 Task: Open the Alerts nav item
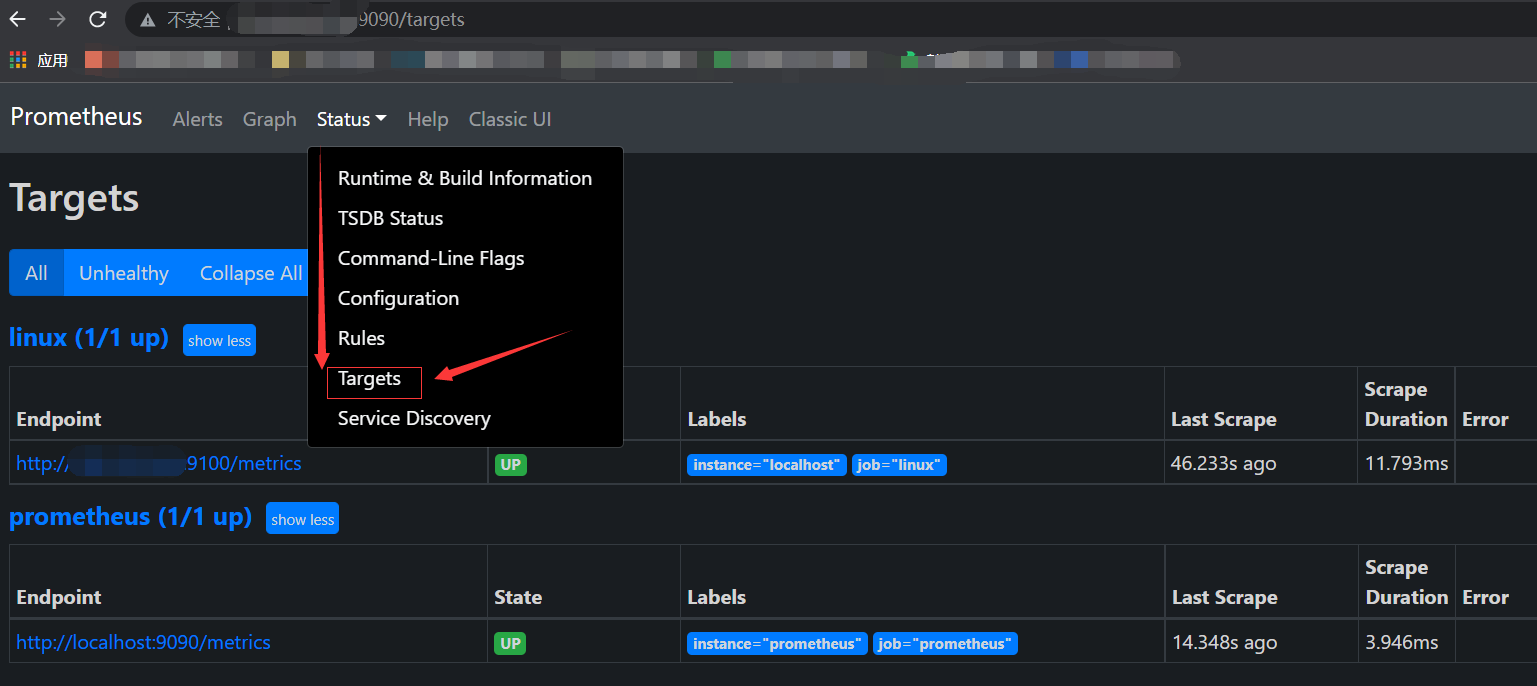point(198,119)
